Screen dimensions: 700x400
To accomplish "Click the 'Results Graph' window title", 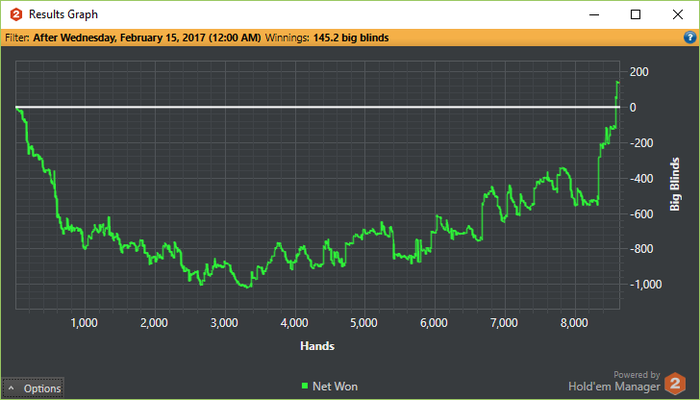I will (63, 14).
